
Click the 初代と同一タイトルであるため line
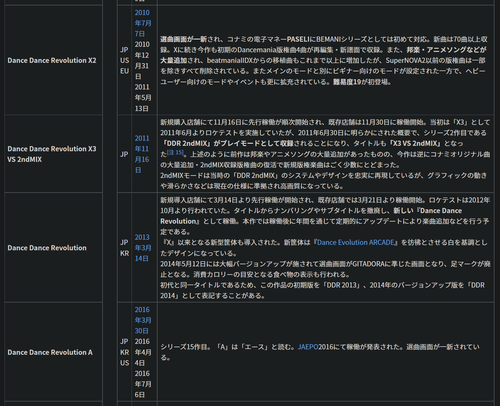(323, 285)
